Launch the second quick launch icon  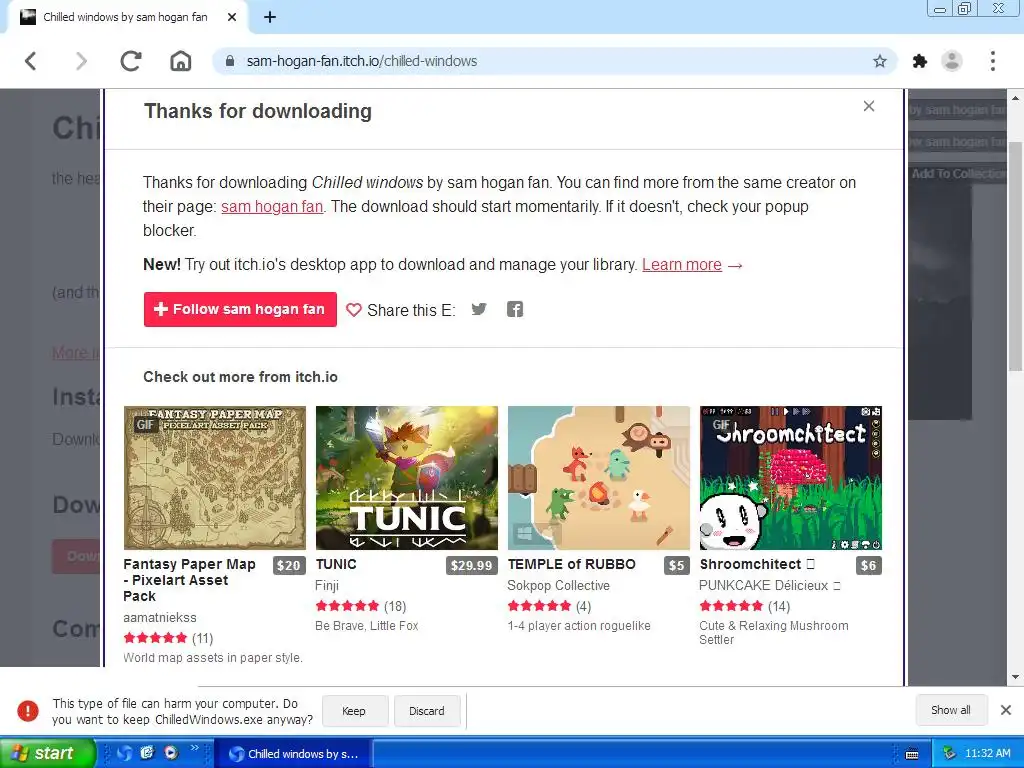point(148,753)
